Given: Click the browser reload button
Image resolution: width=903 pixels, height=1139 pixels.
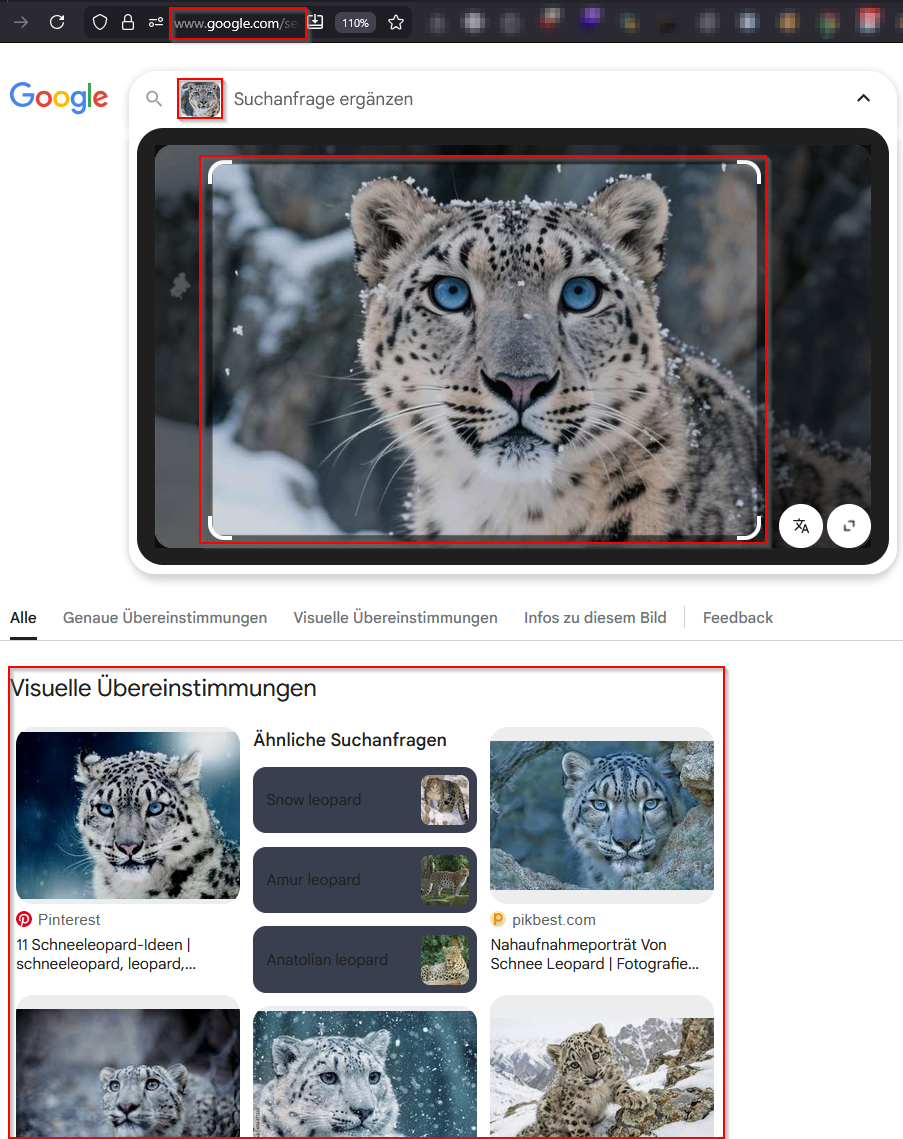Looking at the screenshot, I should [x=57, y=22].
